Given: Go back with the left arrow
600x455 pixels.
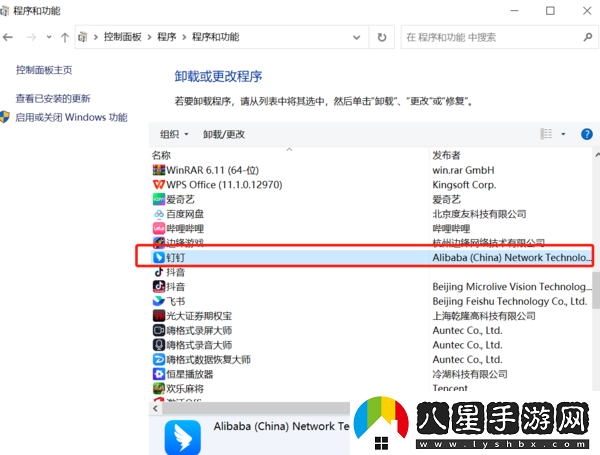Looking at the screenshot, I should (x=8, y=37).
